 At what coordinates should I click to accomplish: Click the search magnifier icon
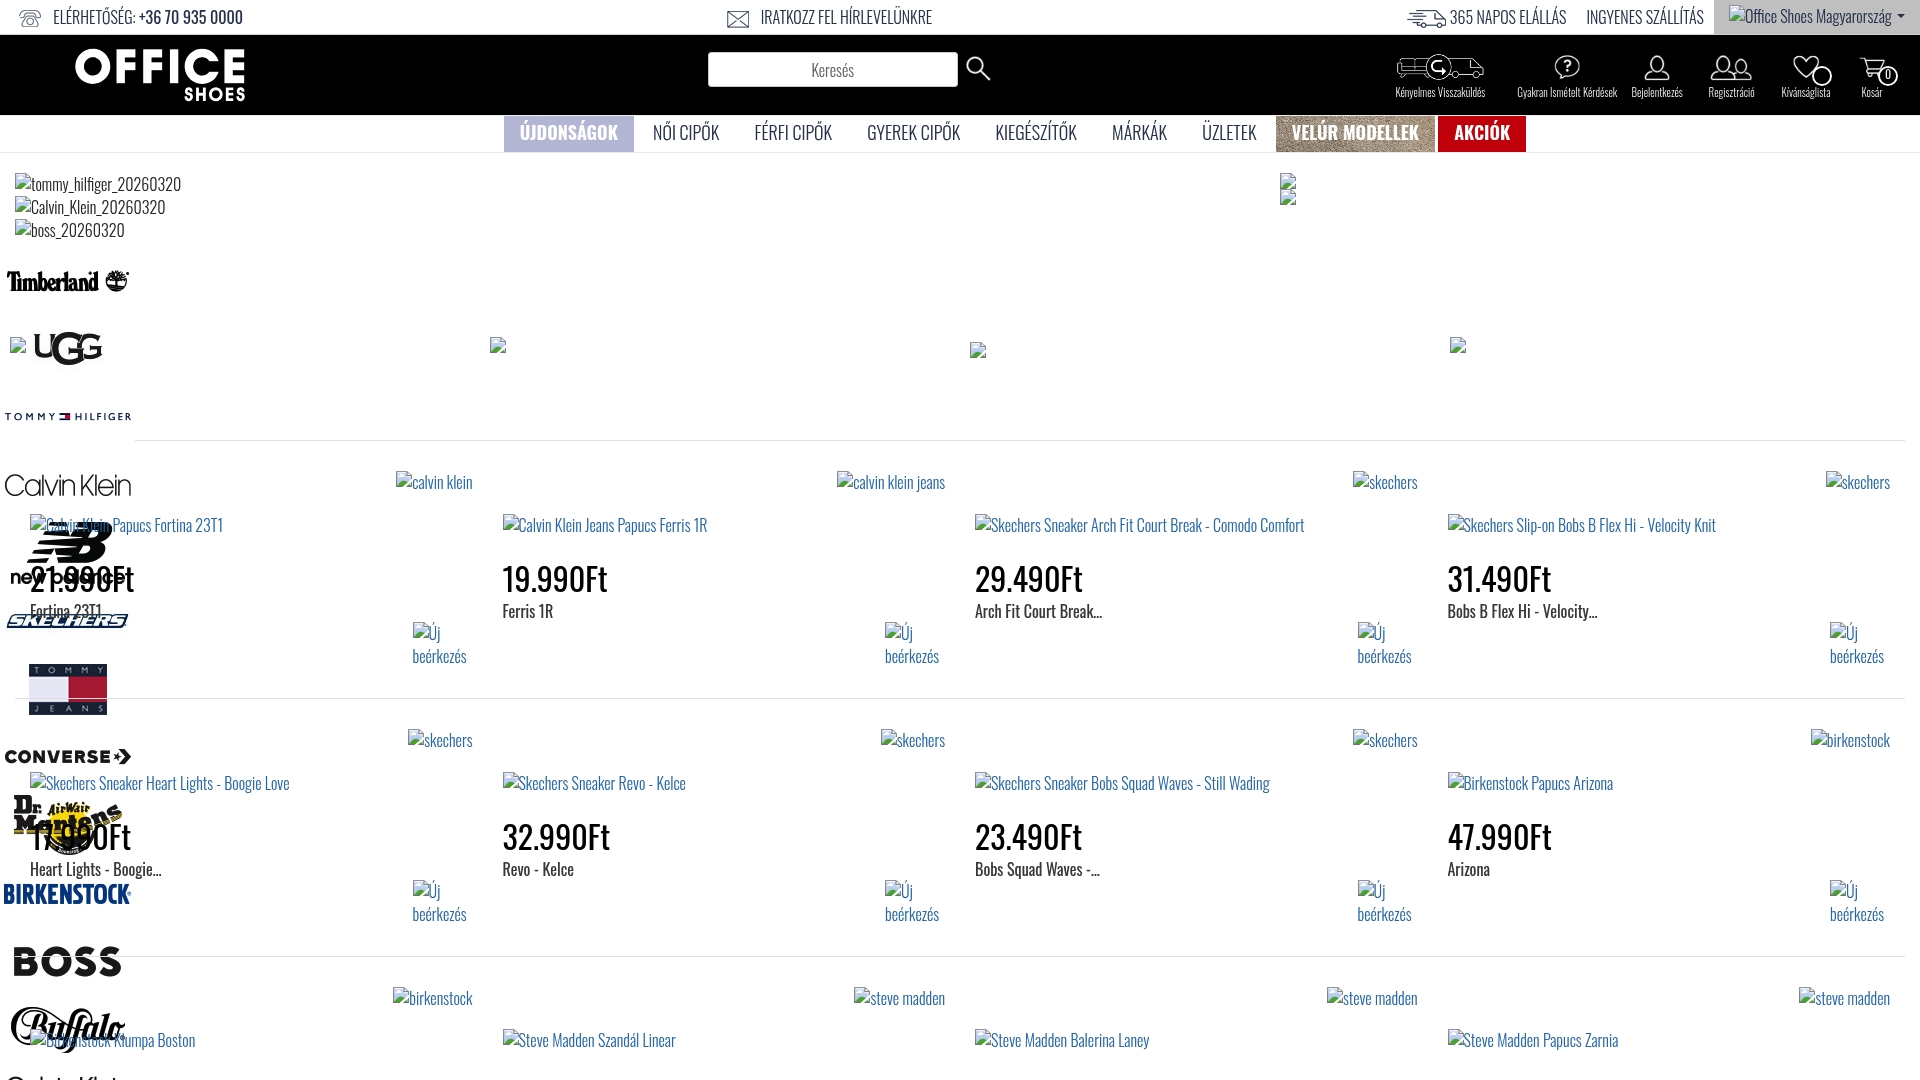[x=978, y=68]
